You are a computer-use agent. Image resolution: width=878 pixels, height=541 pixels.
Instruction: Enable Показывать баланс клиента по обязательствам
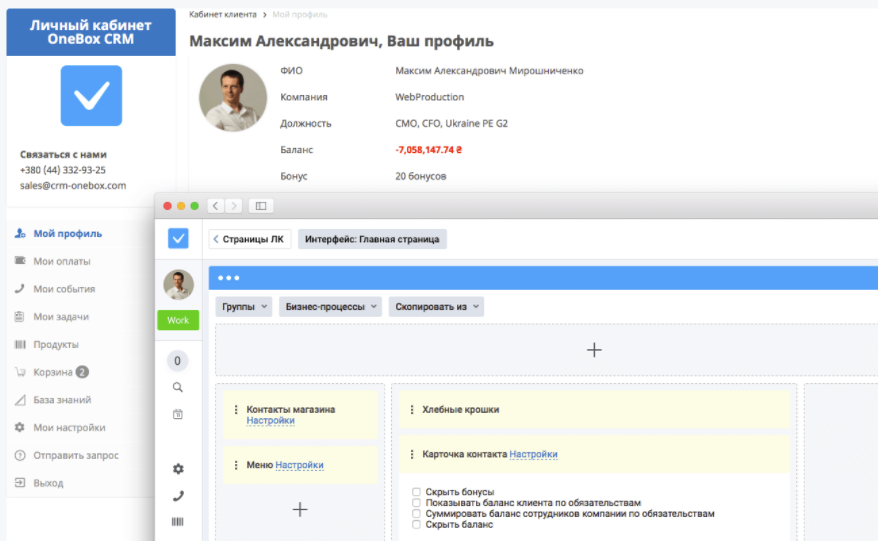tap(416, 503)
